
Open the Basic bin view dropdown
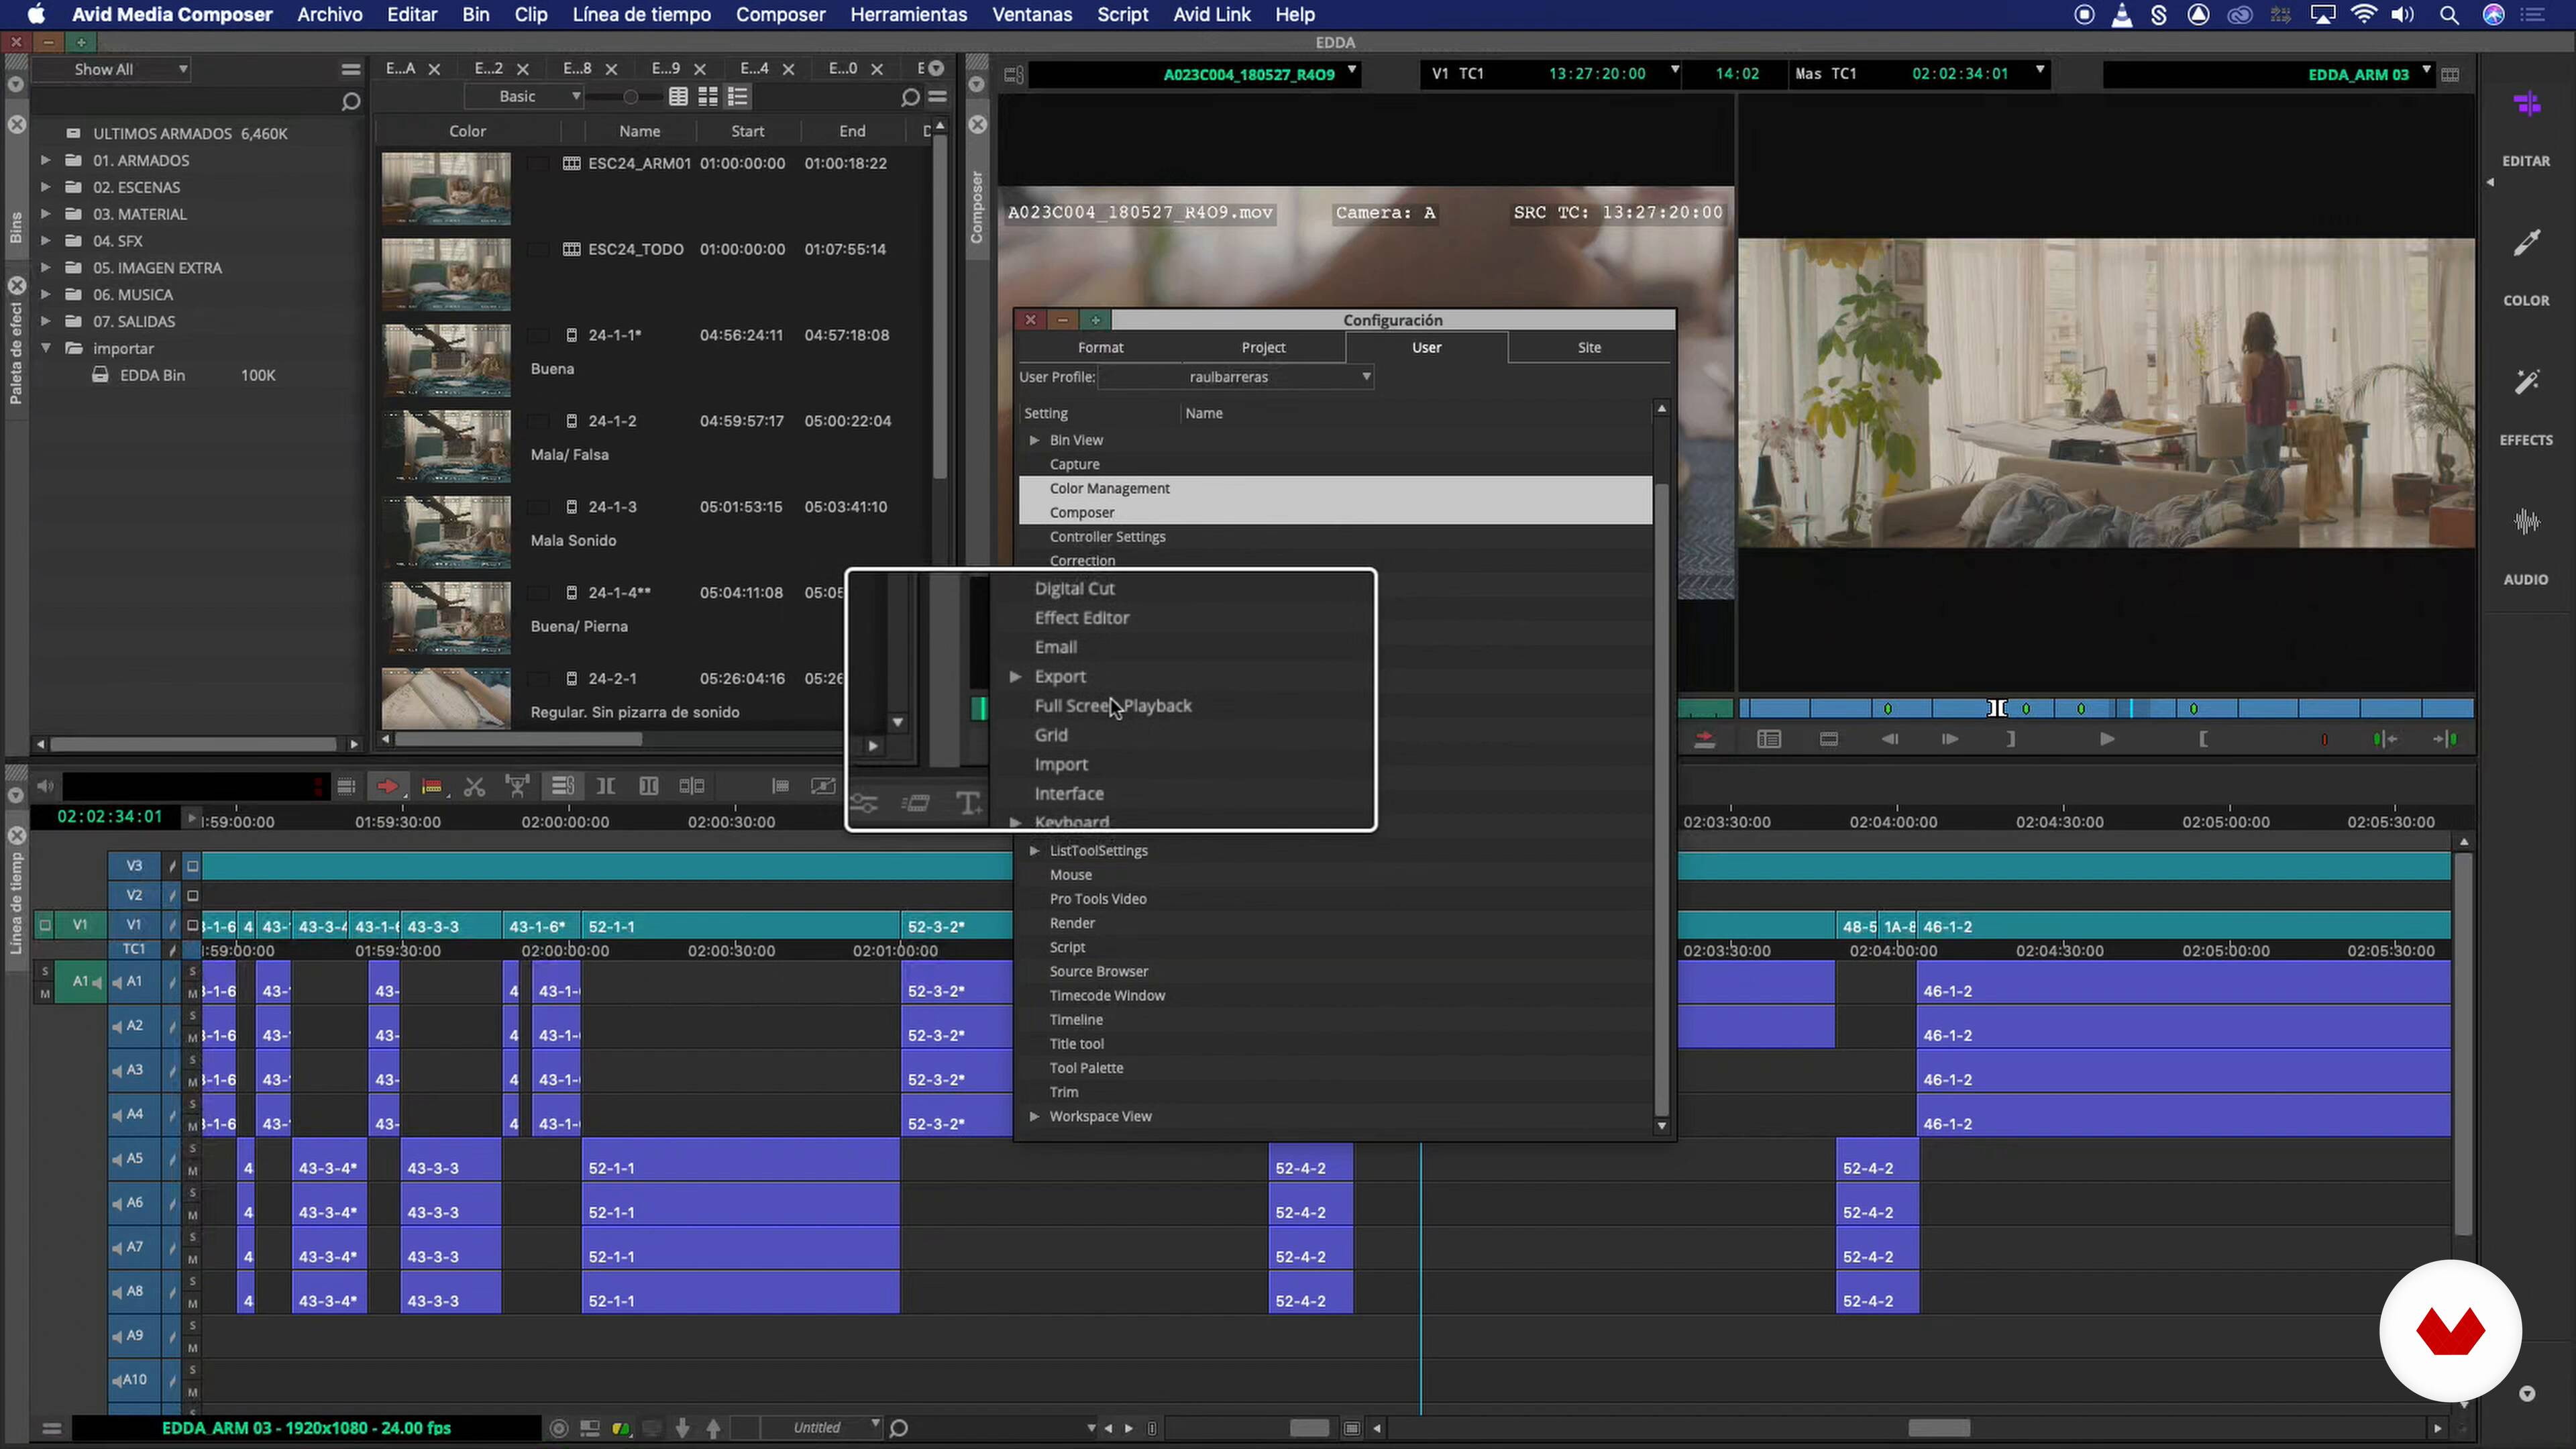525,97
